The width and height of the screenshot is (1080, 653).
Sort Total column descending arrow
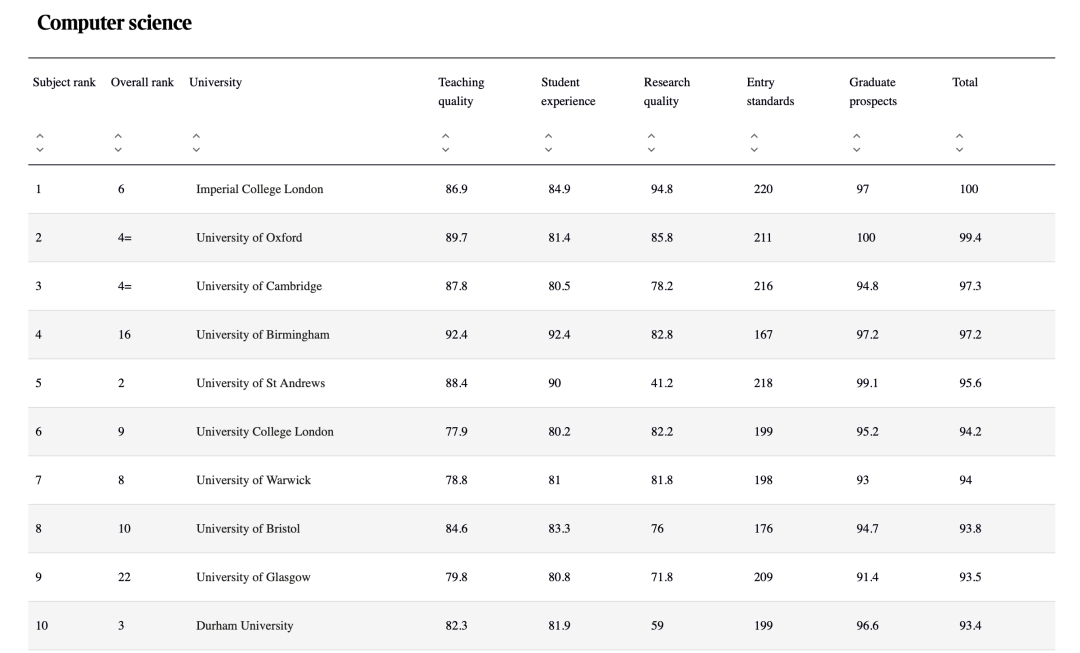959,150
